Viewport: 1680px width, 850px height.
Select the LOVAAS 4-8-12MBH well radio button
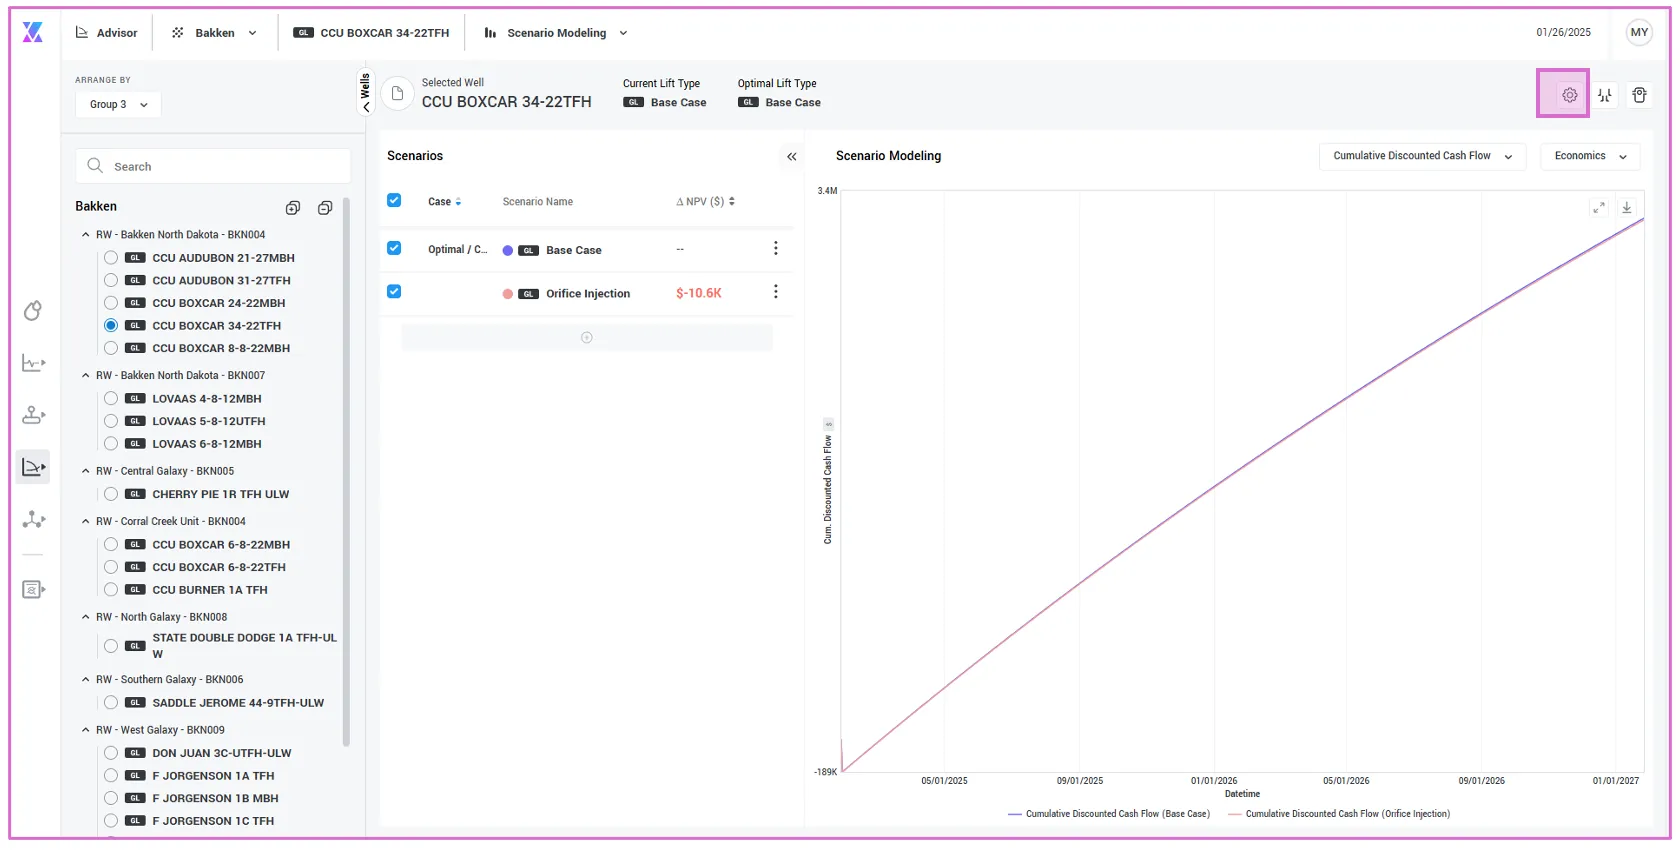point(111,398)
